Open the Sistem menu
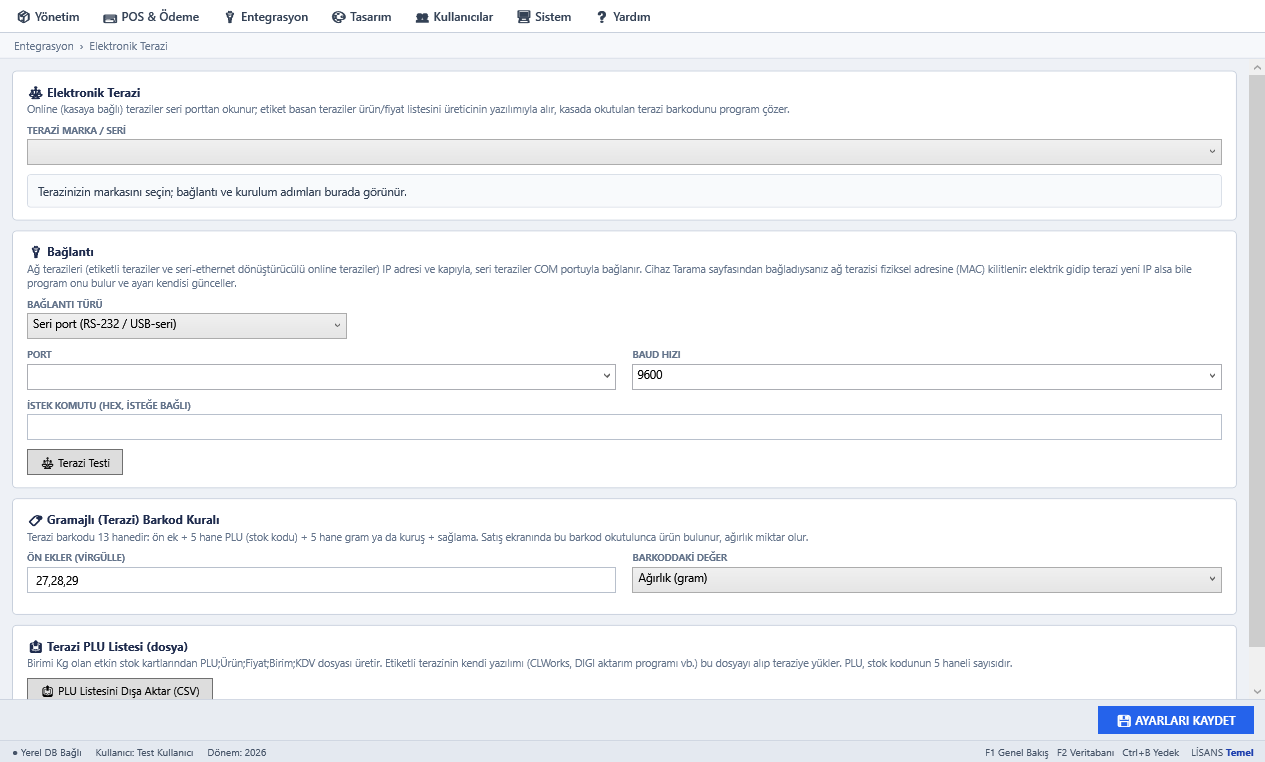The height and width of the screenshot is (762, 1265). click(x=544, y=17)
